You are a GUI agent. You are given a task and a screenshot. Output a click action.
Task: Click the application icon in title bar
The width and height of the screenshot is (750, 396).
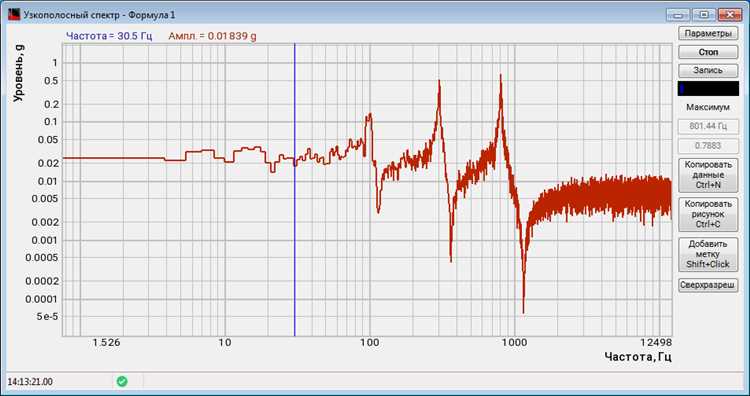click(14, 15)
